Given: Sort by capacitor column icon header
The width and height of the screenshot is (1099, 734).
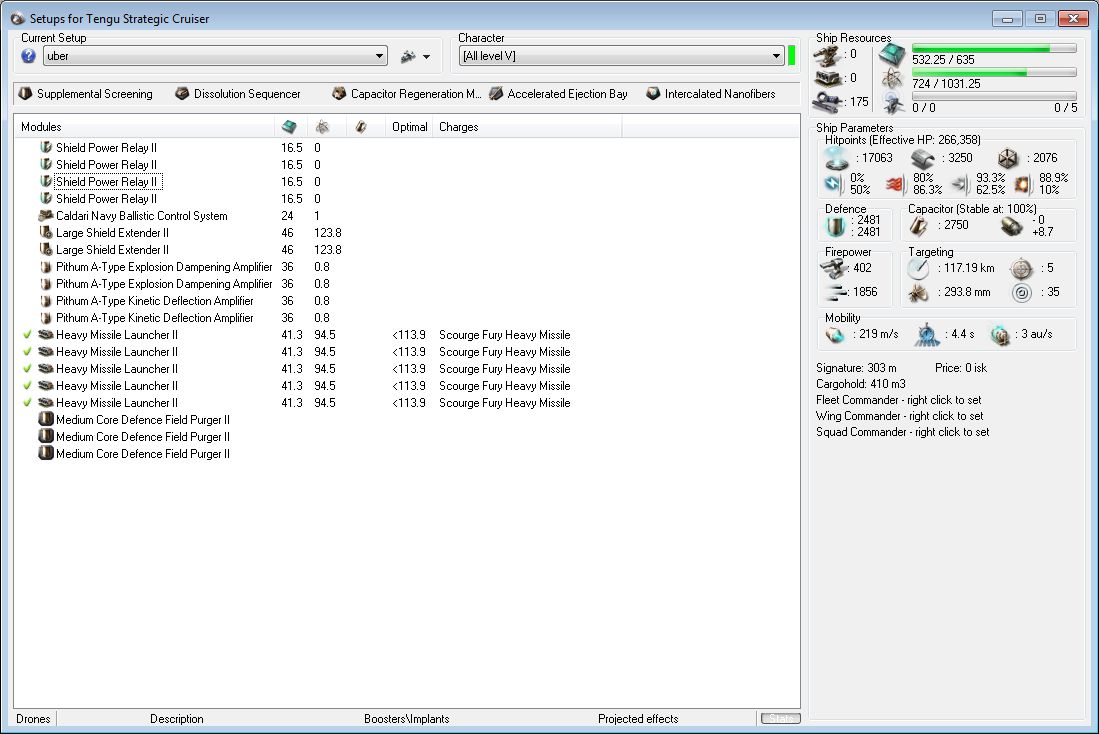Looking at the screenshot, I should coord(361,127).
